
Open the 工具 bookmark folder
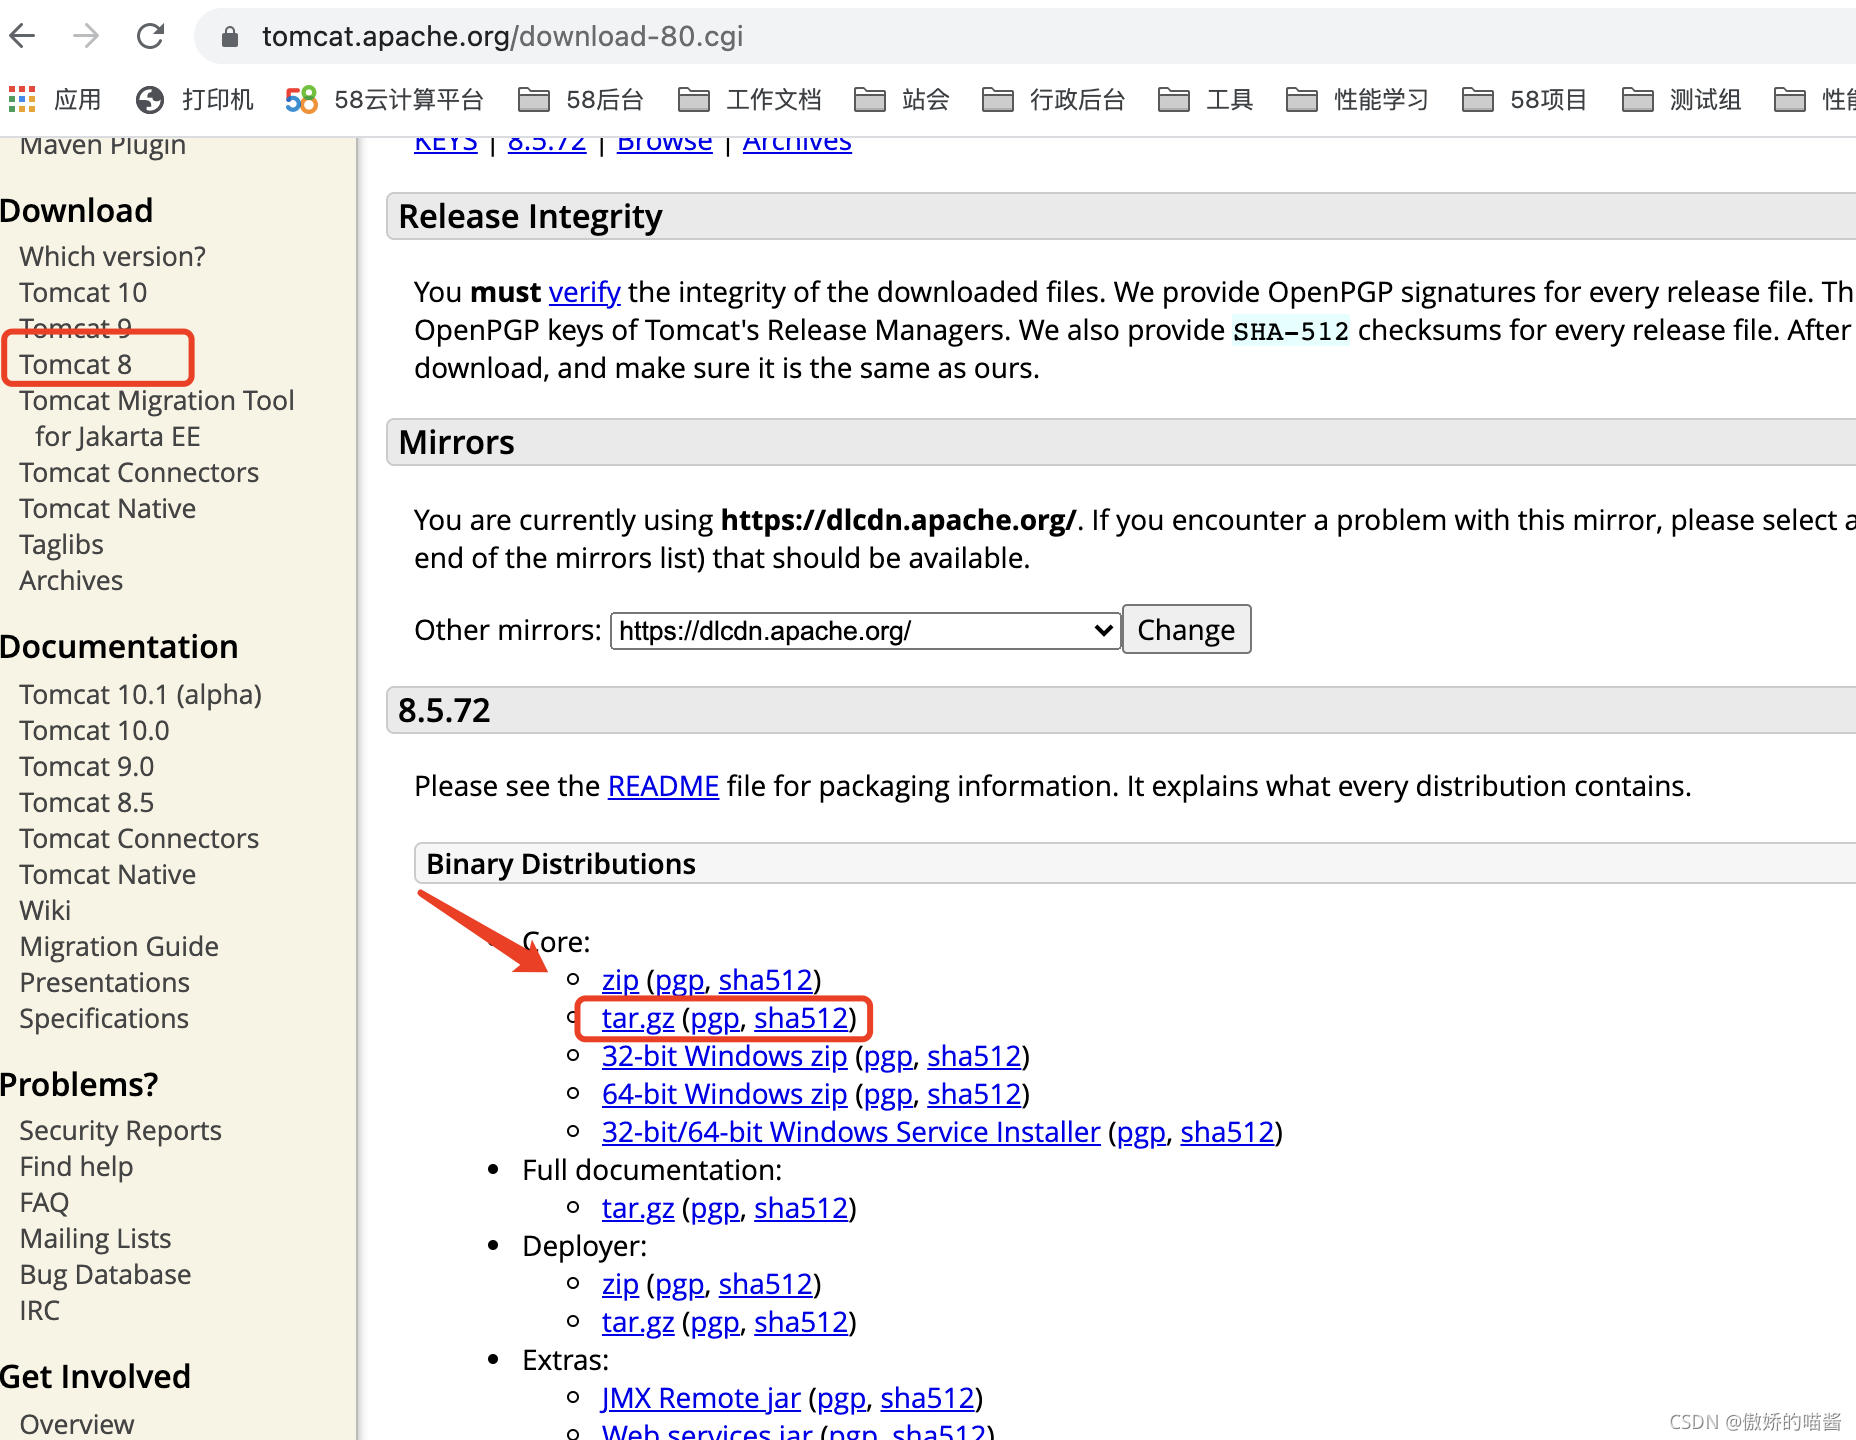tap(1205, 99)
